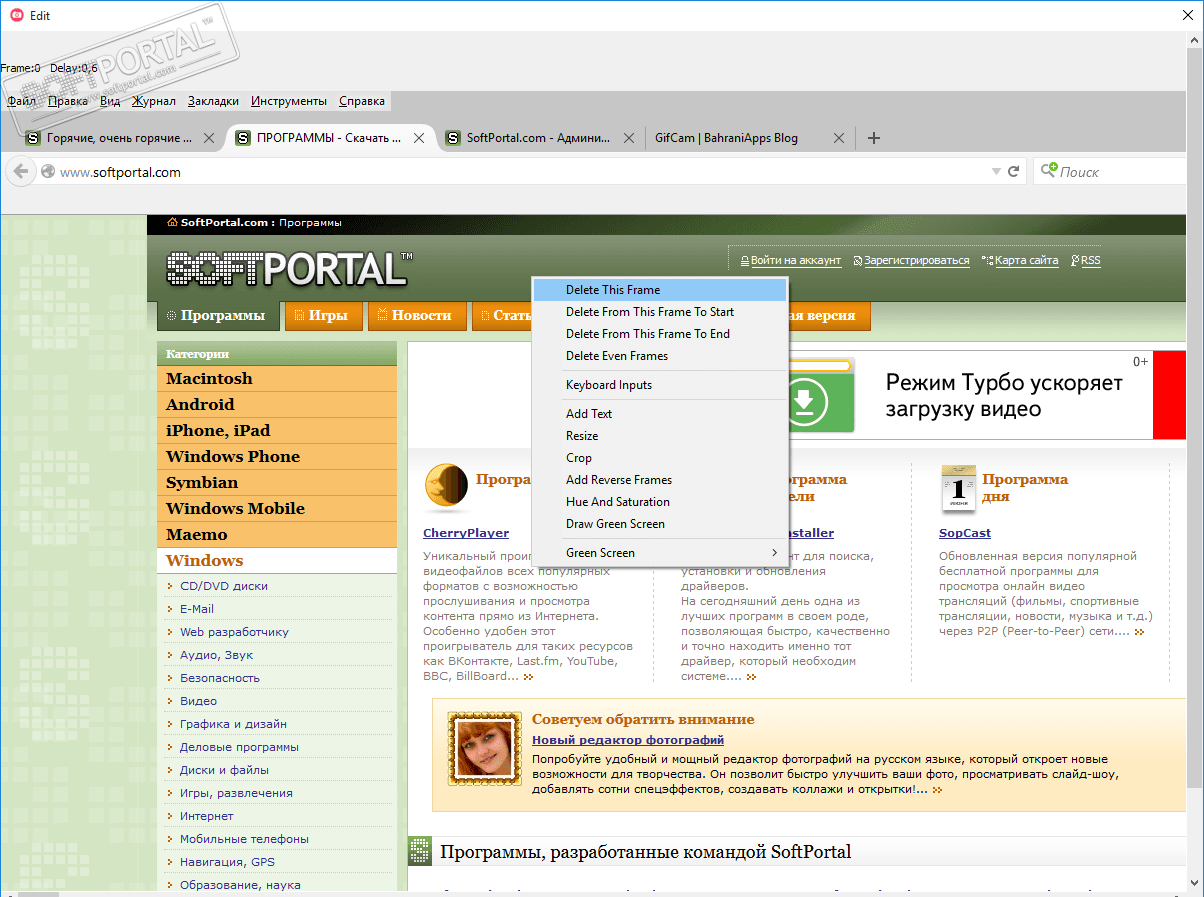Open the CD/DVD диски subcategory
This screenshot has width=1204, height=897.
[x=223, y=586]
